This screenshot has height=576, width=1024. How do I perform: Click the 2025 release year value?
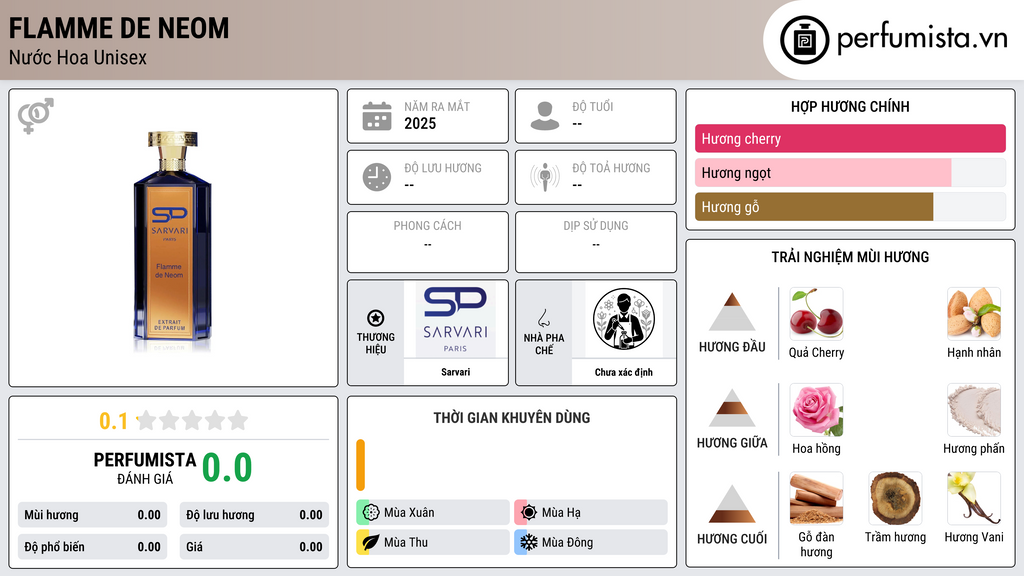[420, 123]
